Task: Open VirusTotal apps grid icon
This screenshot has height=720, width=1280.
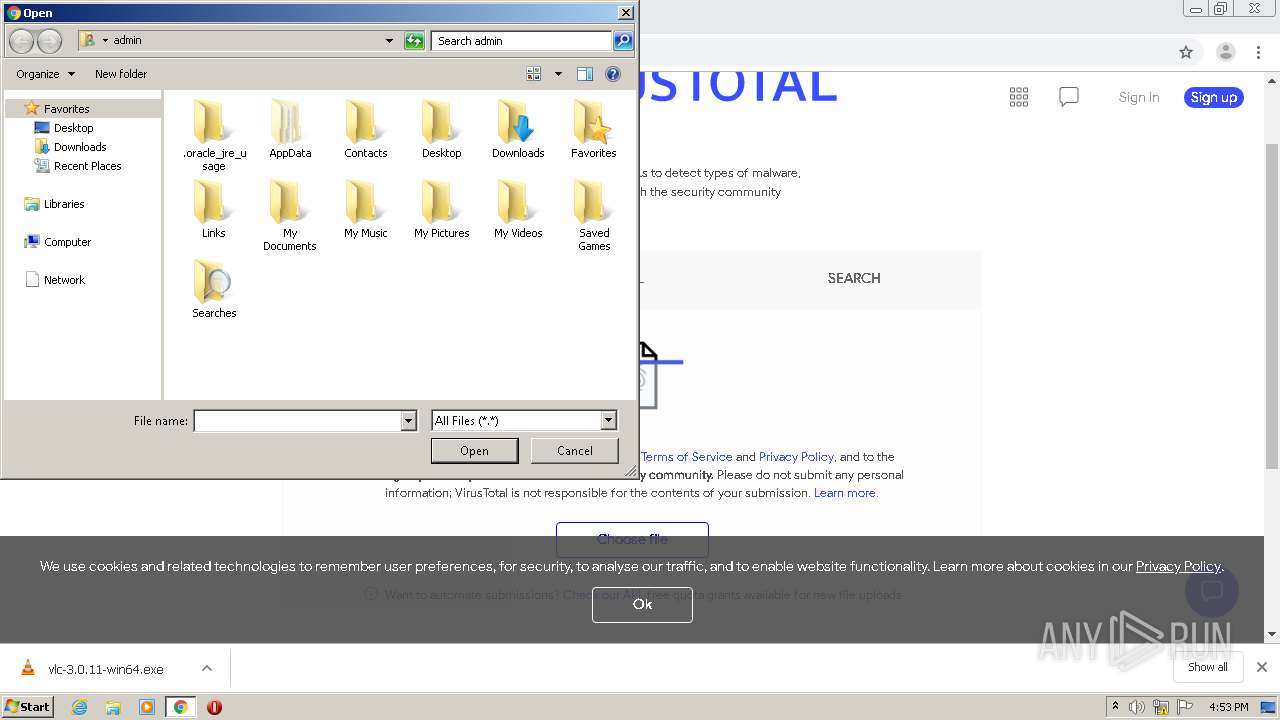Action: coord(1019,97)
